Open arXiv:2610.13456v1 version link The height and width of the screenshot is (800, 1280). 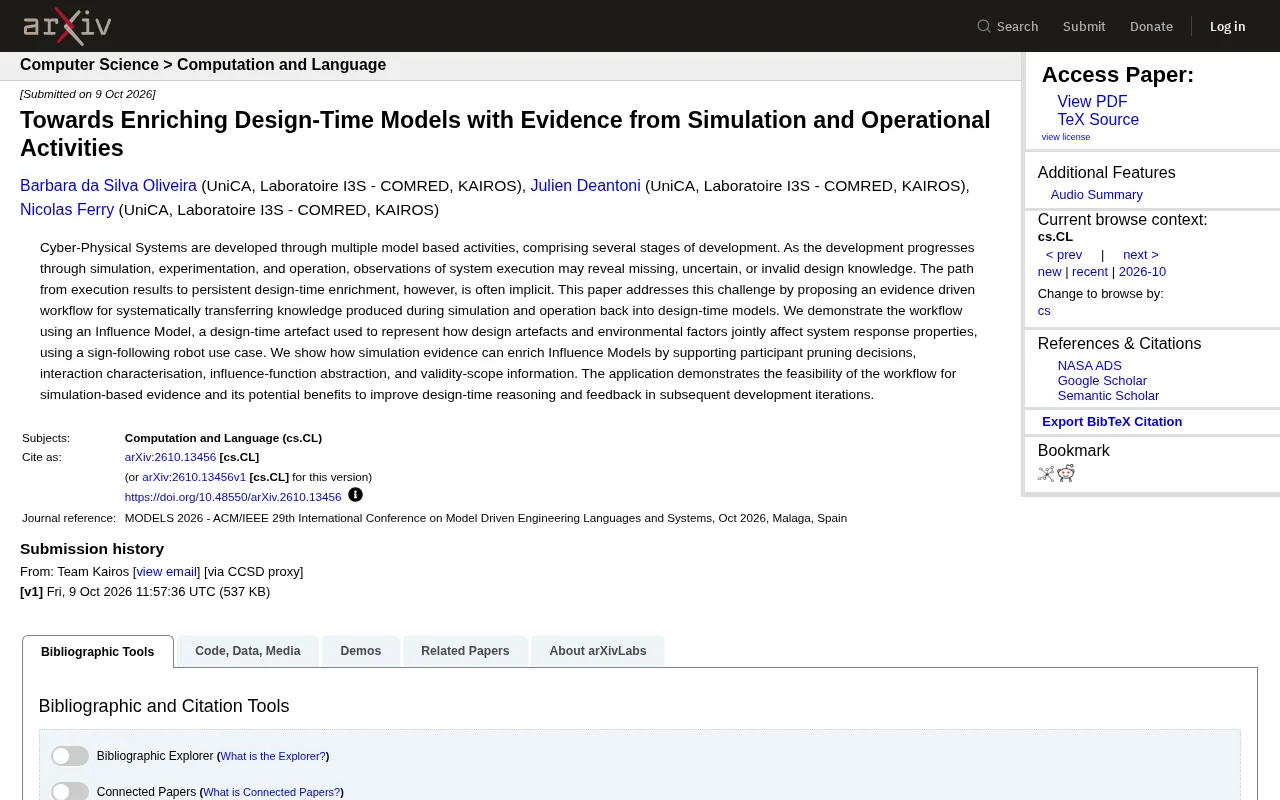tap(194, 477)
